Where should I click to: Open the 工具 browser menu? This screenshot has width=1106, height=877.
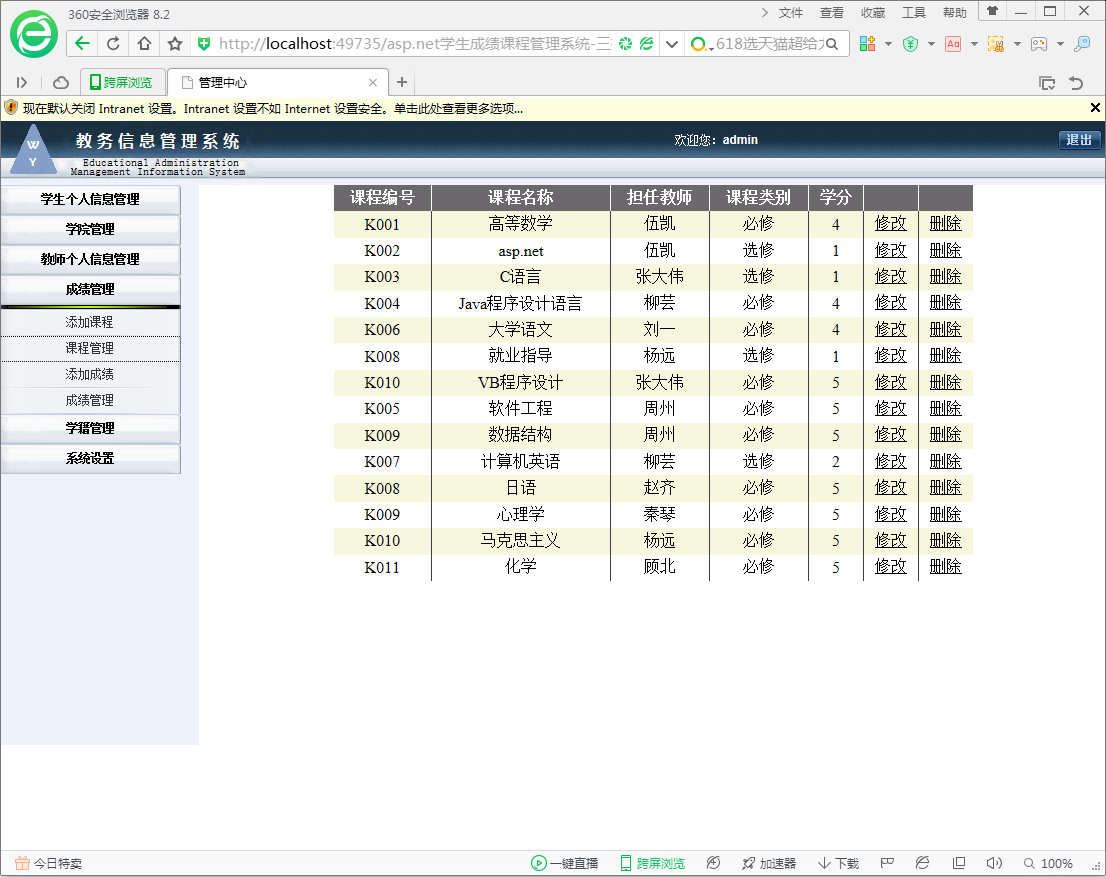(x=913, y=13)
